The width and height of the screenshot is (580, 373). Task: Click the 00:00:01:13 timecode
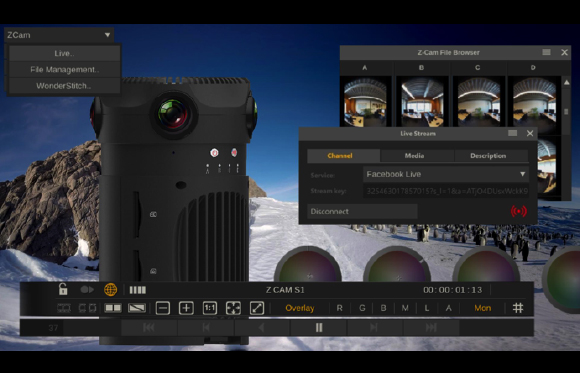click(x=452, y=290)
